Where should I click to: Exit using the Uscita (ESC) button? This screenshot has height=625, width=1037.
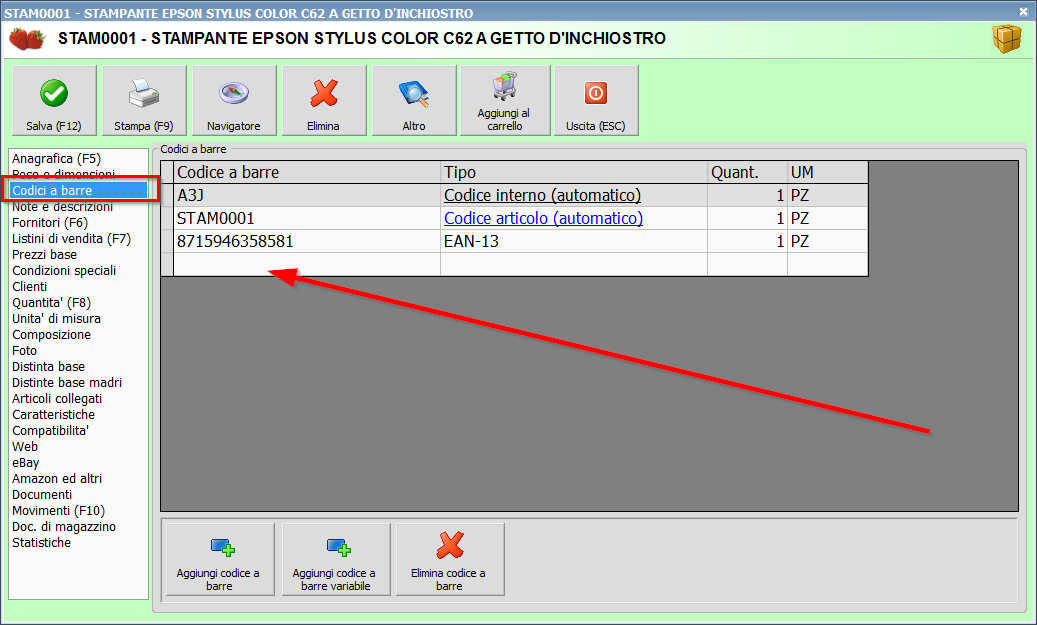click(x=596, y=101)
